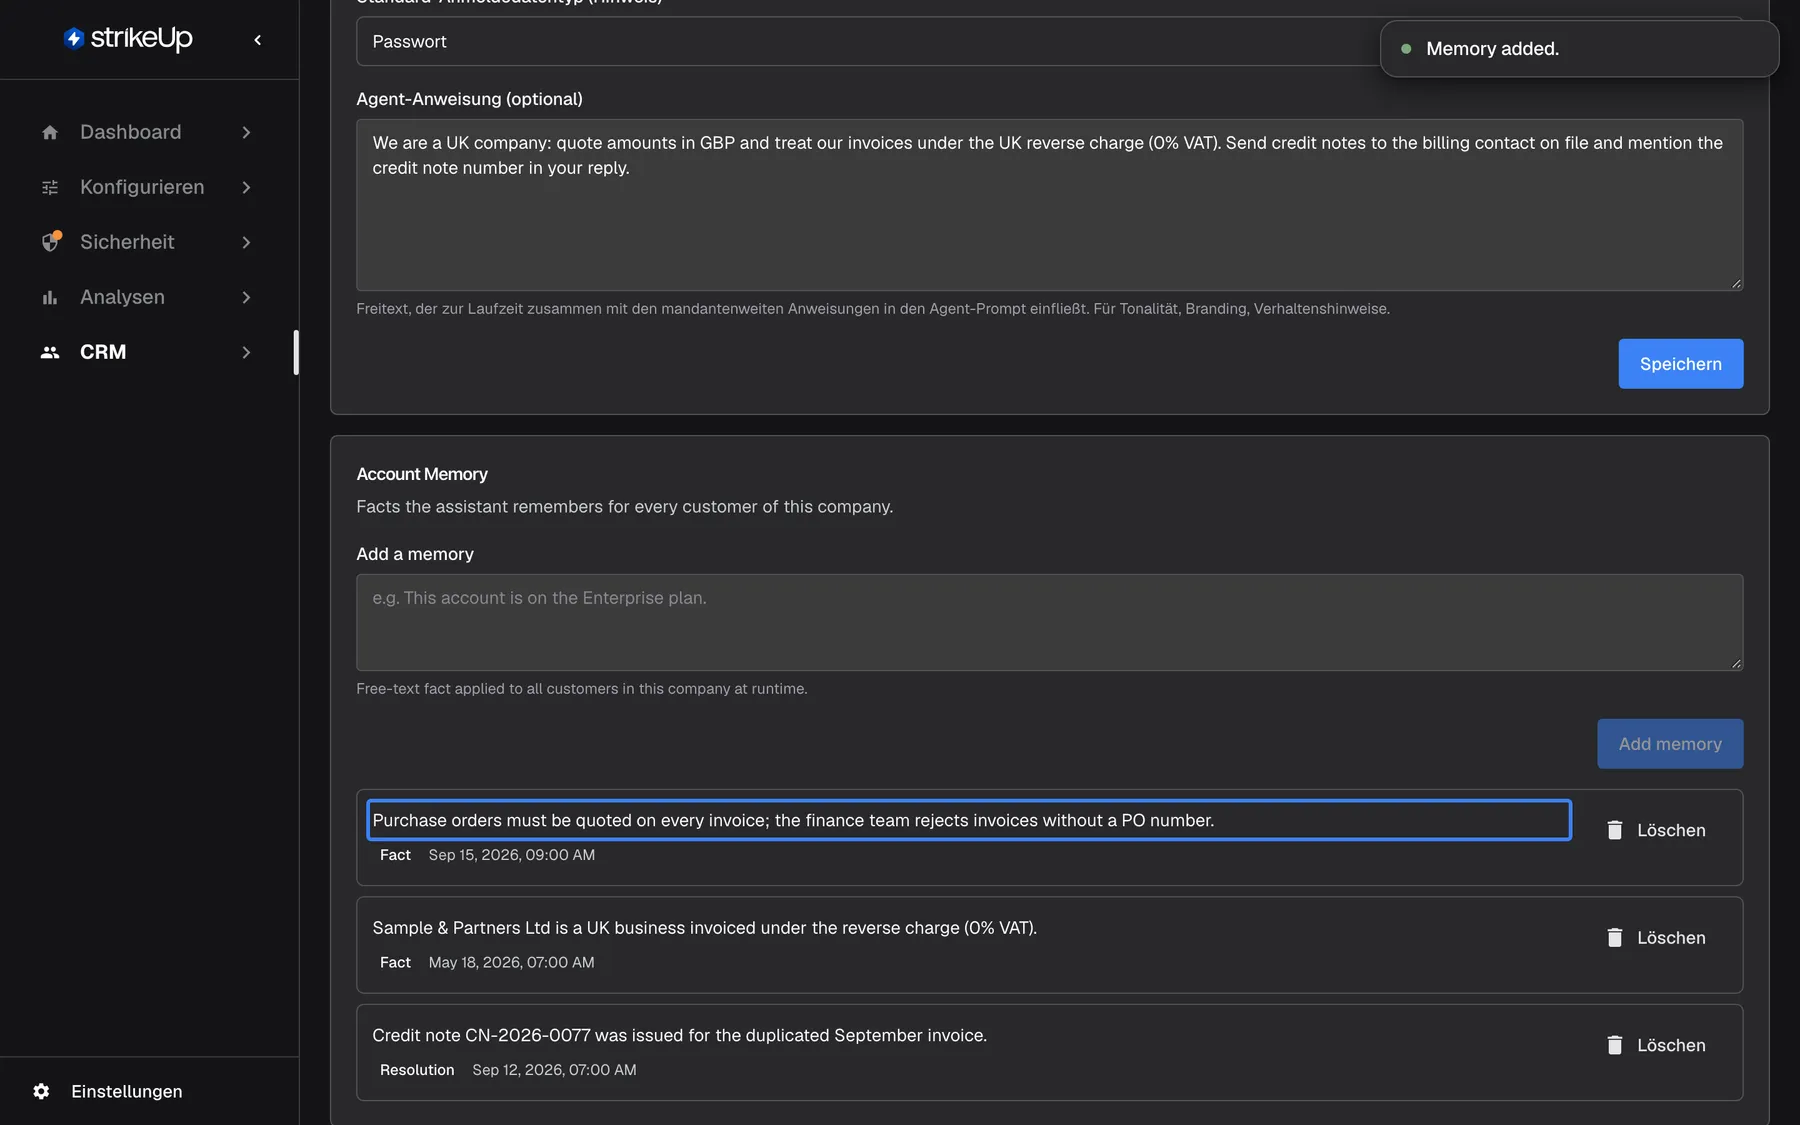Screen dimensions: 1800x1125
Task: Expand the CRM menu chevron
Action: click(246, 352)
